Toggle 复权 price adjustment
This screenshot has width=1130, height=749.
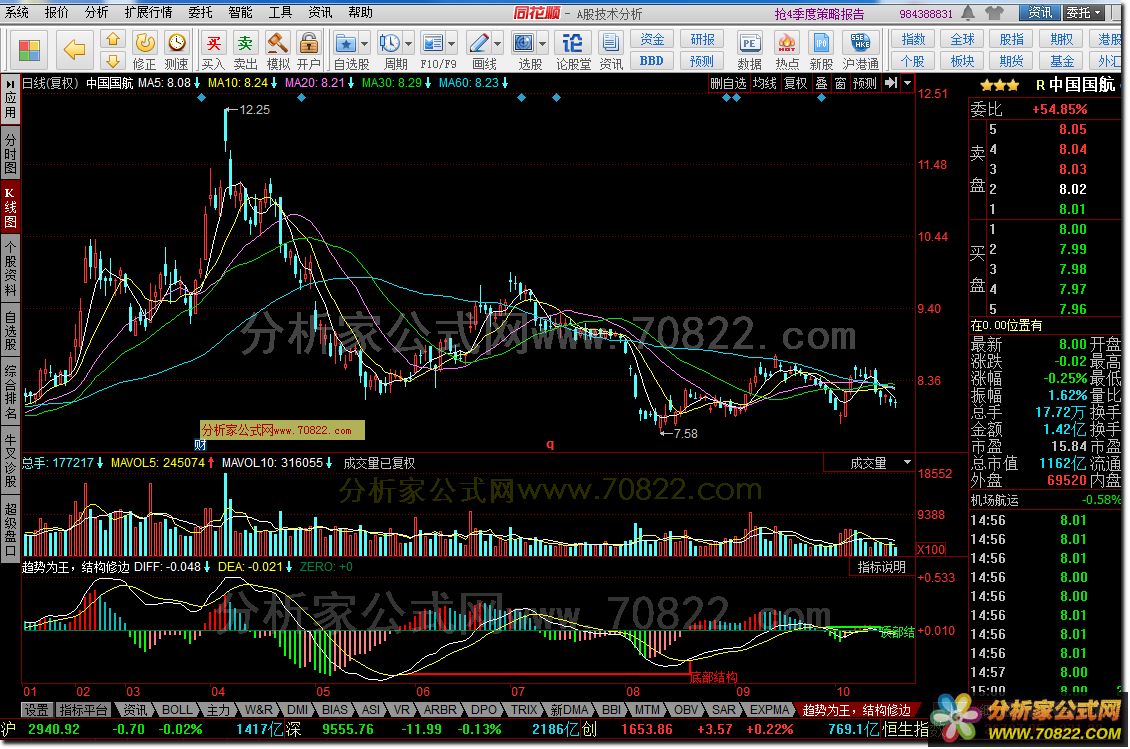[796, 83]
